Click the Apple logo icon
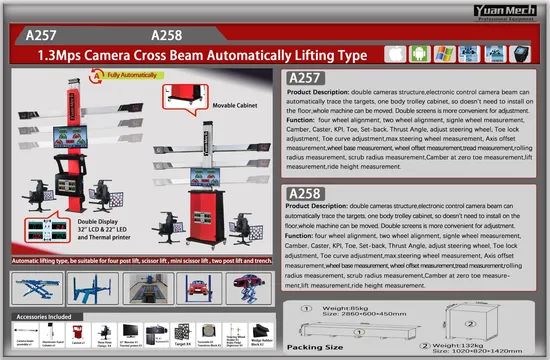 coord(395,54)
